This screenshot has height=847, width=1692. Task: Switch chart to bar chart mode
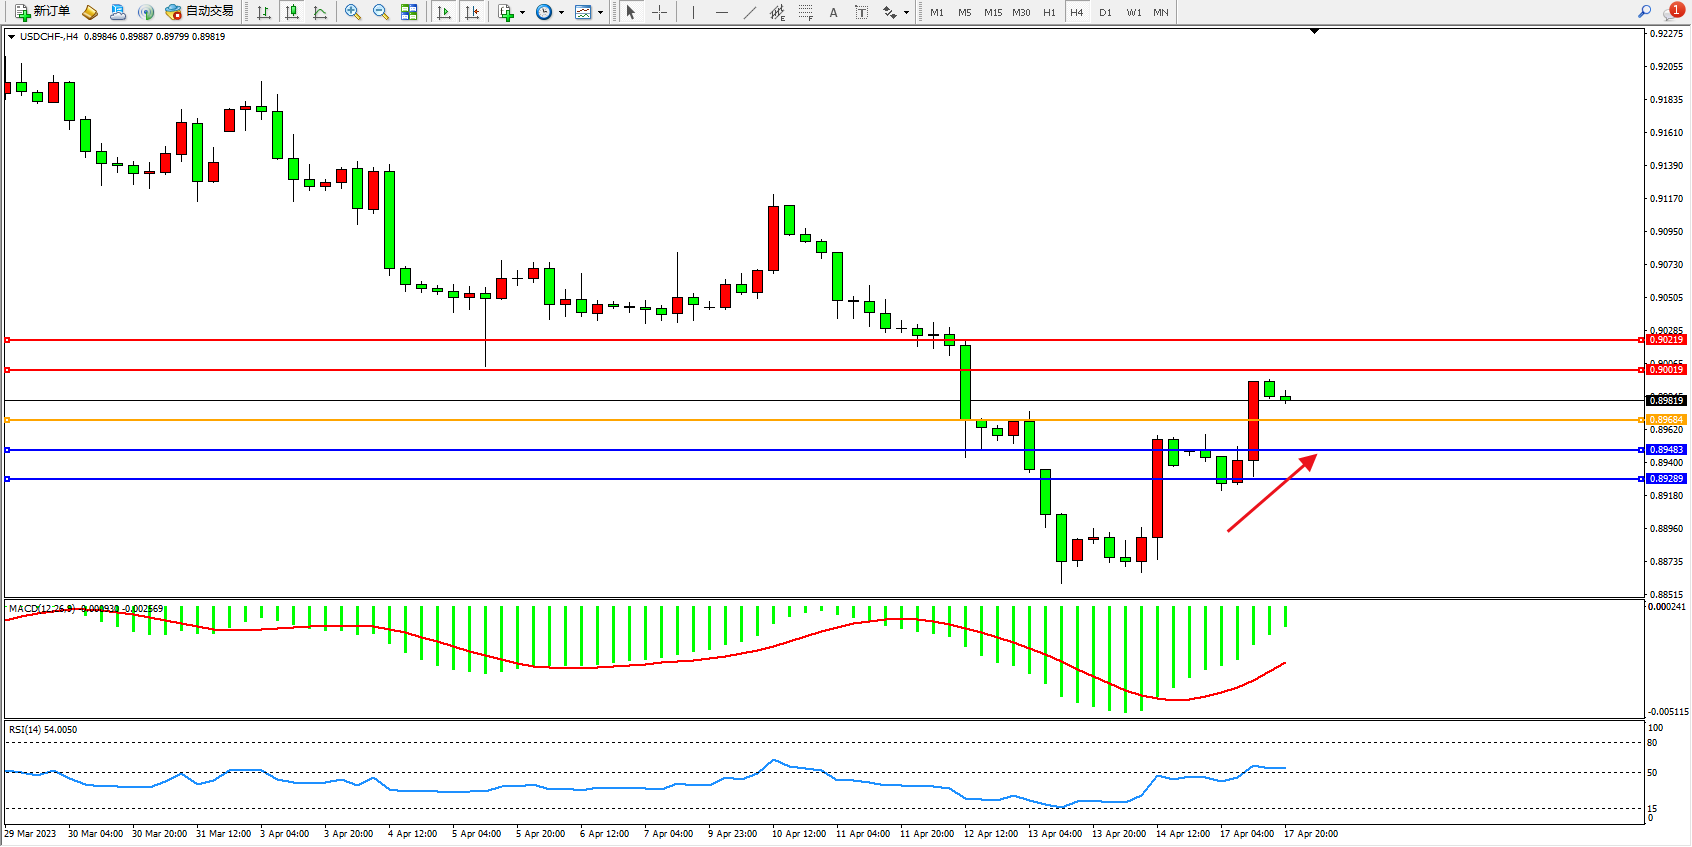coord(264,12)
